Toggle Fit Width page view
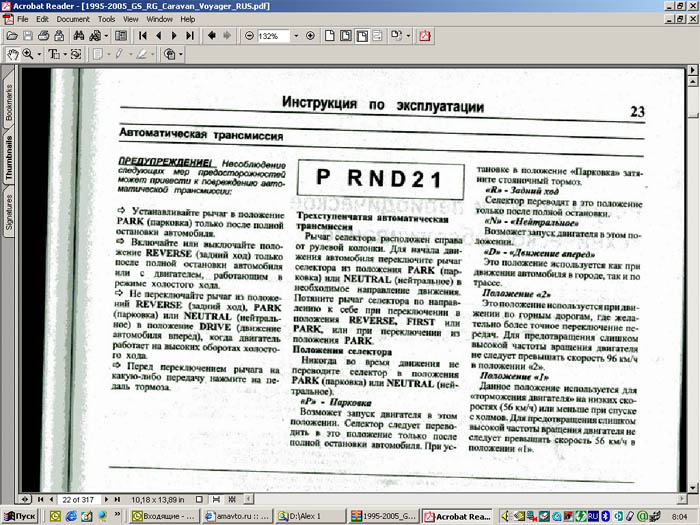 [x=364, y=35]
